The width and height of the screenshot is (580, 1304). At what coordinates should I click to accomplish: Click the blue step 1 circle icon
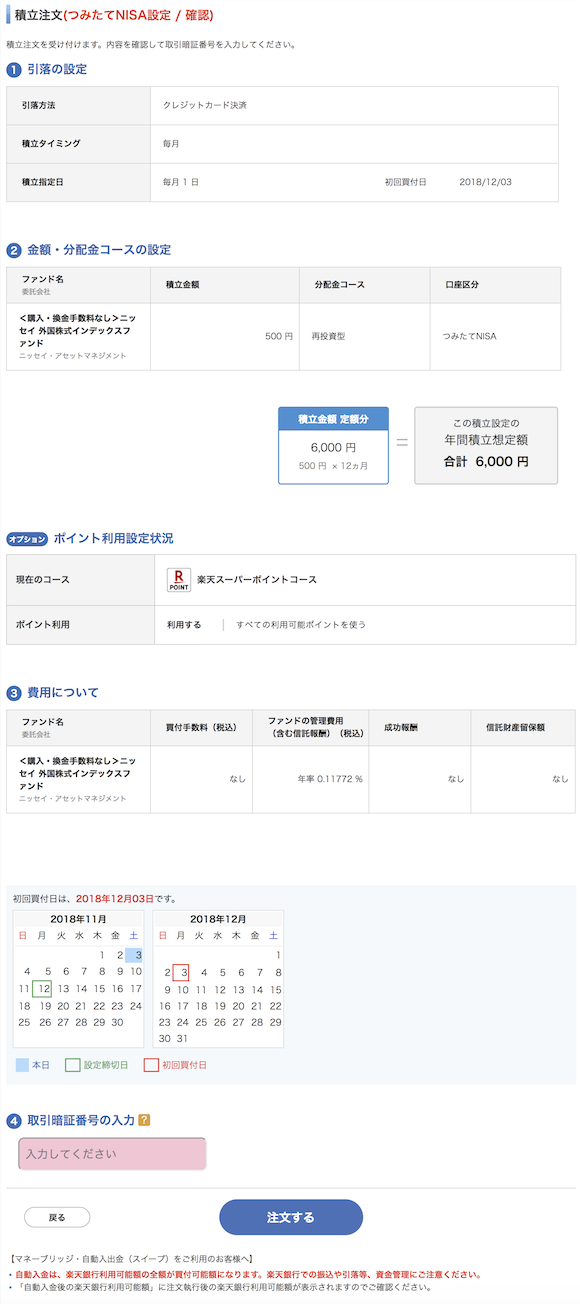[14, 70]
